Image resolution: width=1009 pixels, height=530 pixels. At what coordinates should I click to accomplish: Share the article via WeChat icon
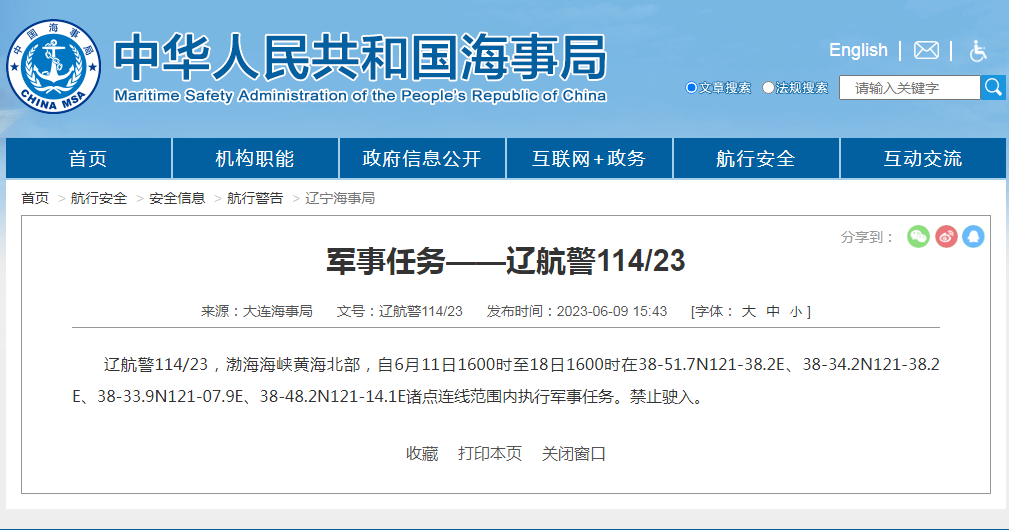918,237
